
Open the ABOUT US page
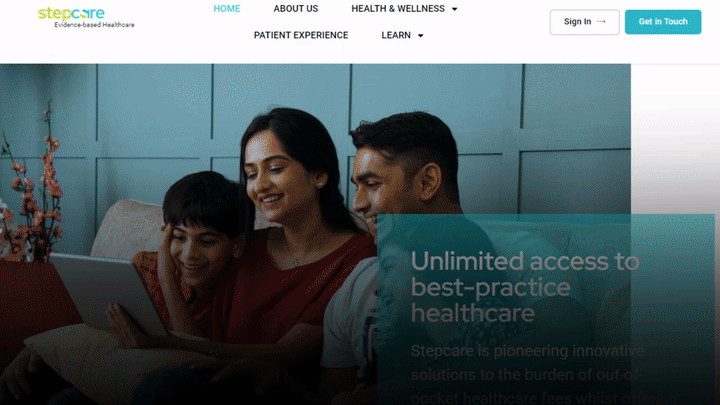click(x=296, y=9)
